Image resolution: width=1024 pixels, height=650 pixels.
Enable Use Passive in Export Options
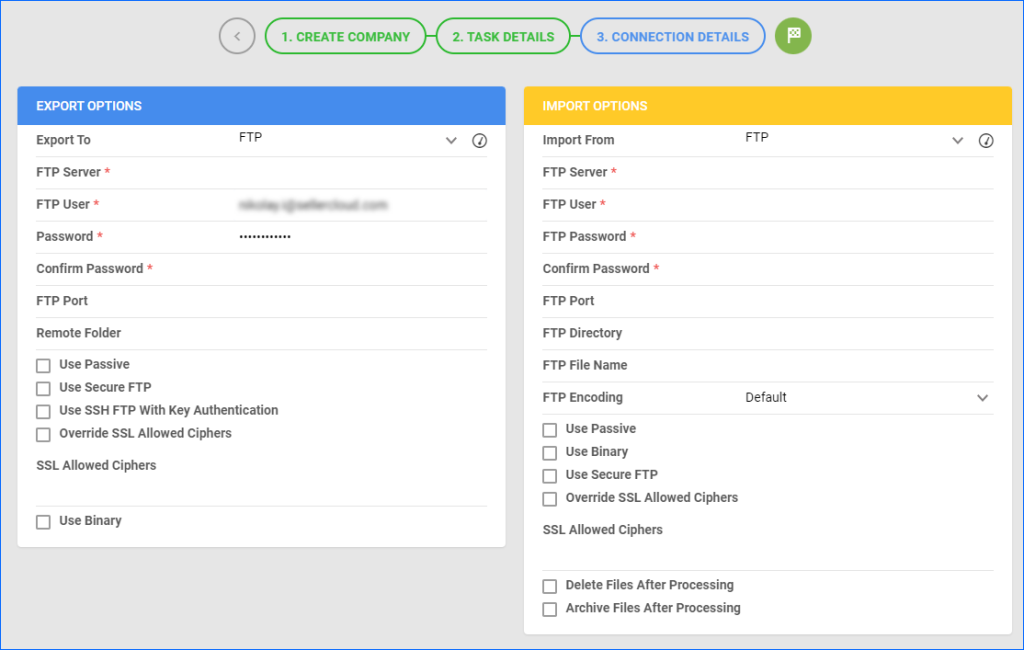point(43,365)
